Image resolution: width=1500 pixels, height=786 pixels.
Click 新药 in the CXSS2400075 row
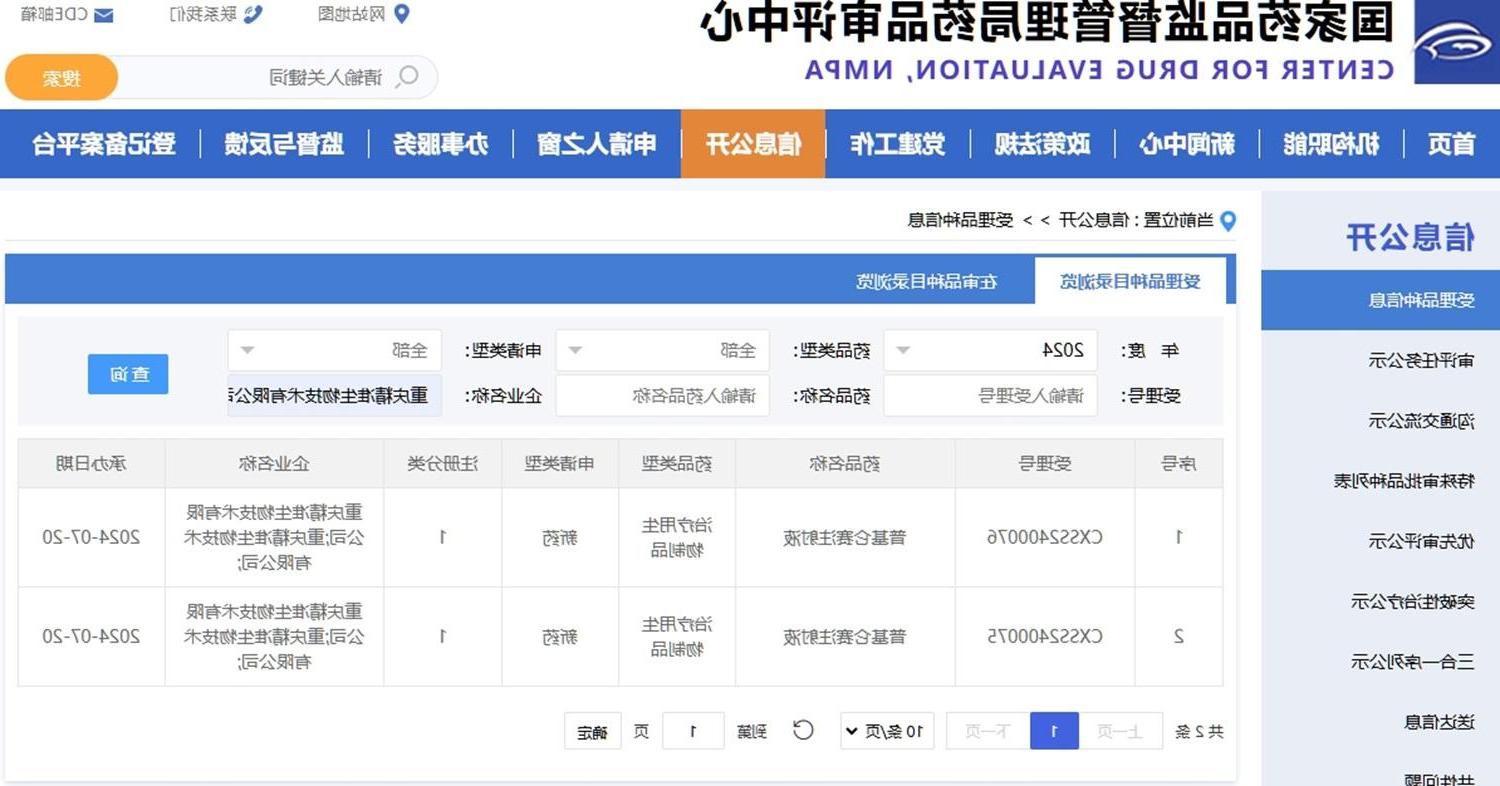(560, 636)
